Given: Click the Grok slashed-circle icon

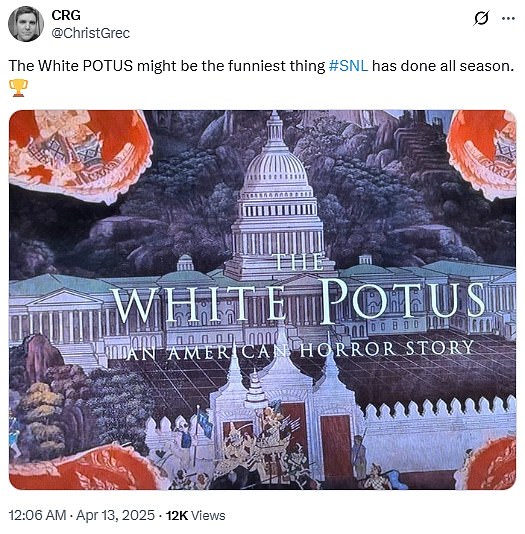Looking at the screenshot, I should (x=481, y=18).
